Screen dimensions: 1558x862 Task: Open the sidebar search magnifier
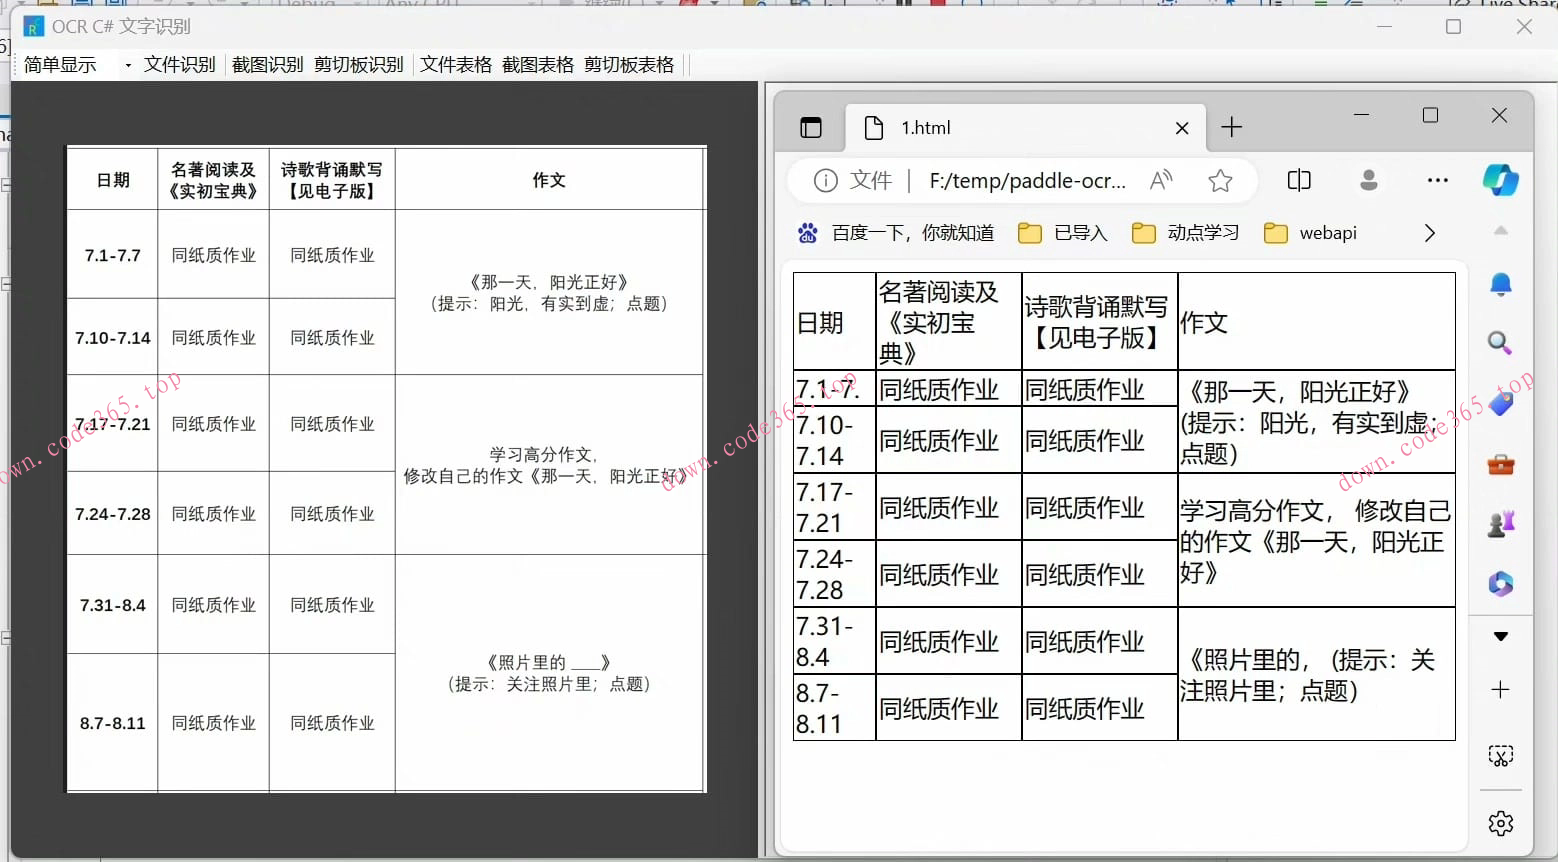[x=1500, y=344]
